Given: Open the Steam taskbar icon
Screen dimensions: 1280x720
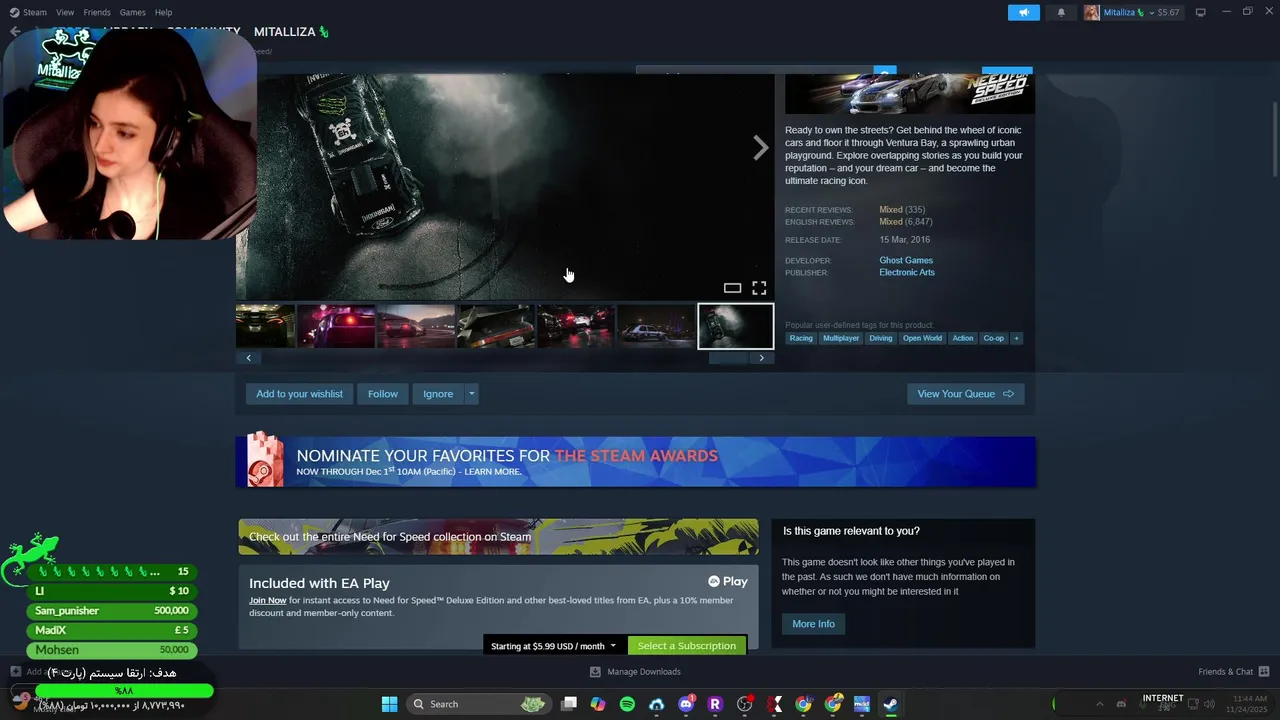Looking at the screenshot, I should [x=890, y=704].
